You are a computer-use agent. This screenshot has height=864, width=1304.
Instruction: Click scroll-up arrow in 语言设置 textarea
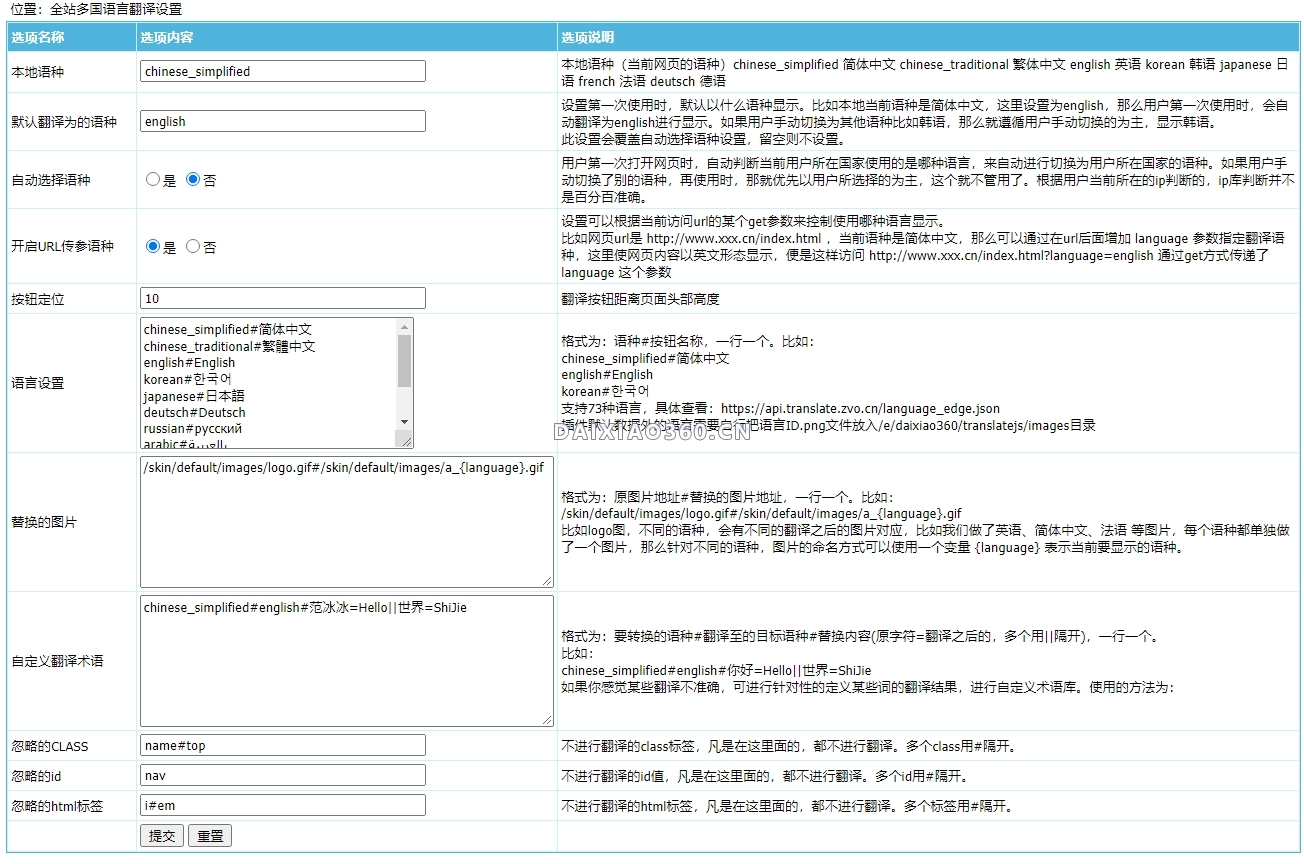tap(405, 327)
